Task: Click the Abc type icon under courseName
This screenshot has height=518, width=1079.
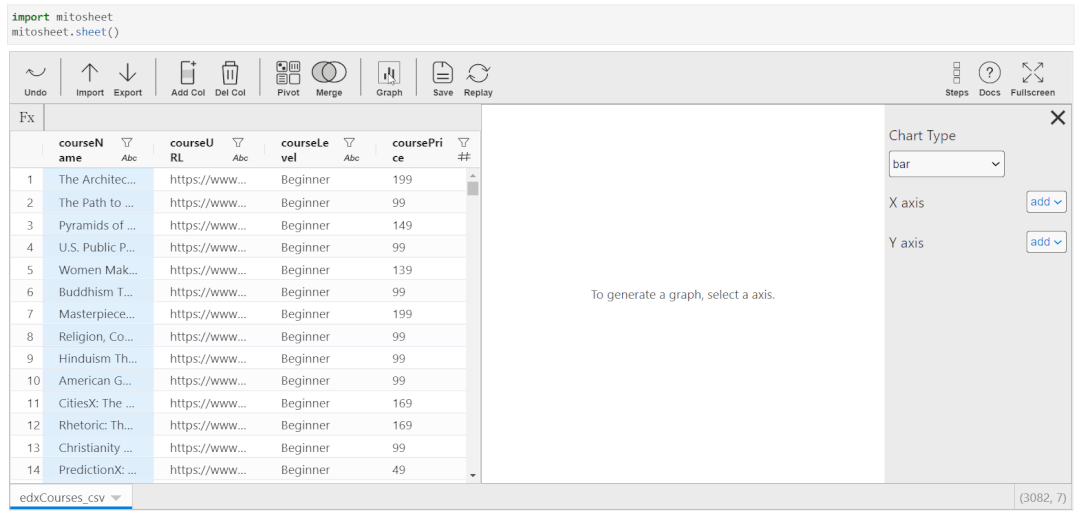Action: (129, 158)
